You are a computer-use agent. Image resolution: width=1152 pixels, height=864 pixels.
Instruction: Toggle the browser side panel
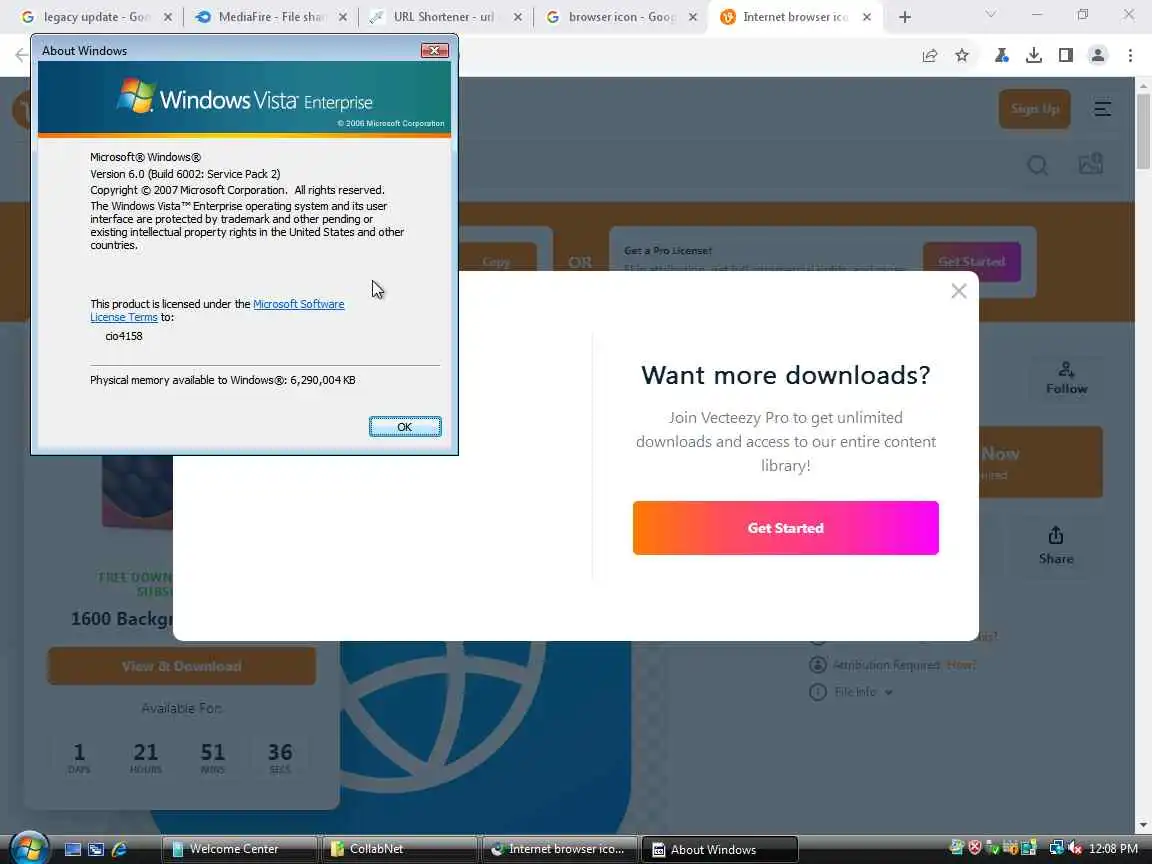(x=1065, y=55)
